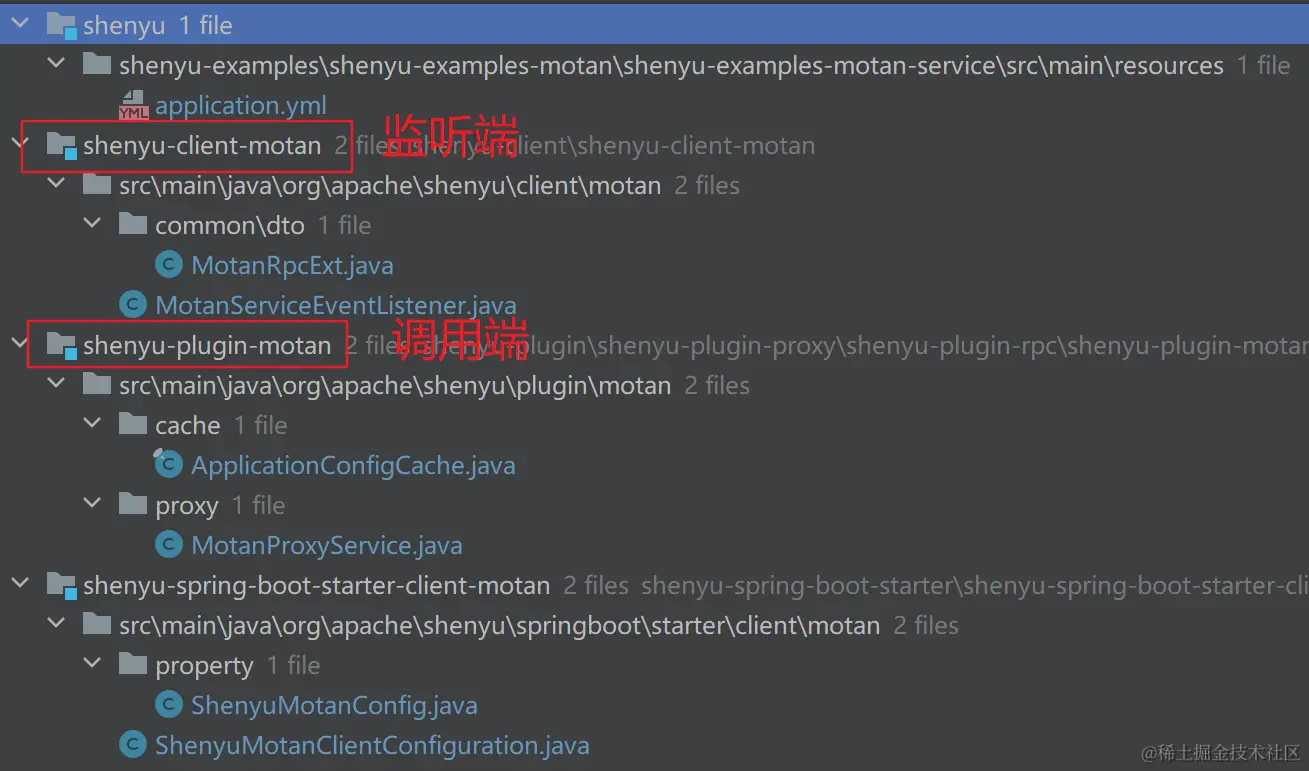This screenshot has height=771, width=1309.
Task: Click class icon of ShenyuMotanConfig.java
Action: tap(169, 705)
